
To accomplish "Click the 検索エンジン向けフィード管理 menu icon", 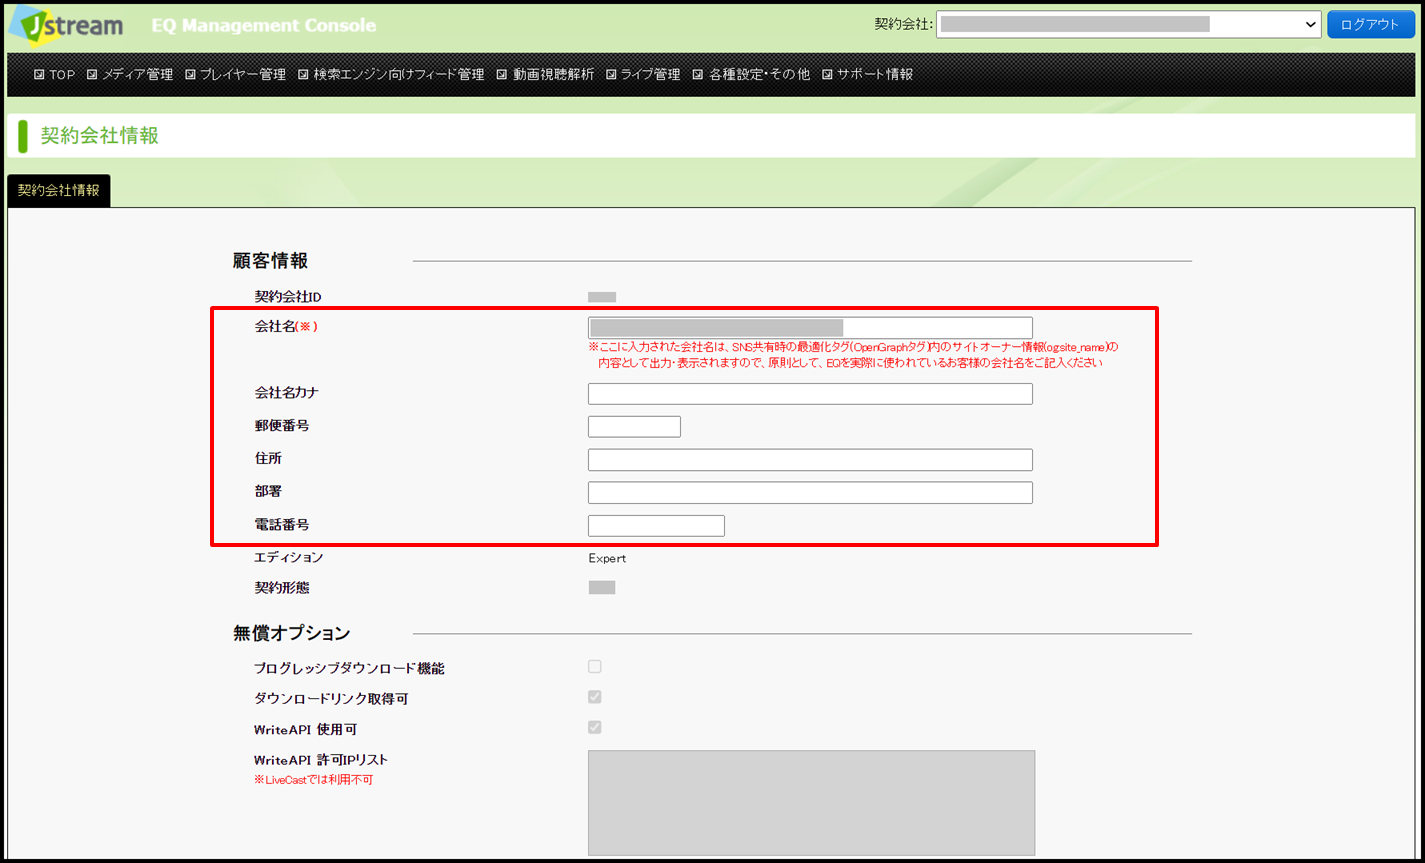I will [x=303, y=75].
